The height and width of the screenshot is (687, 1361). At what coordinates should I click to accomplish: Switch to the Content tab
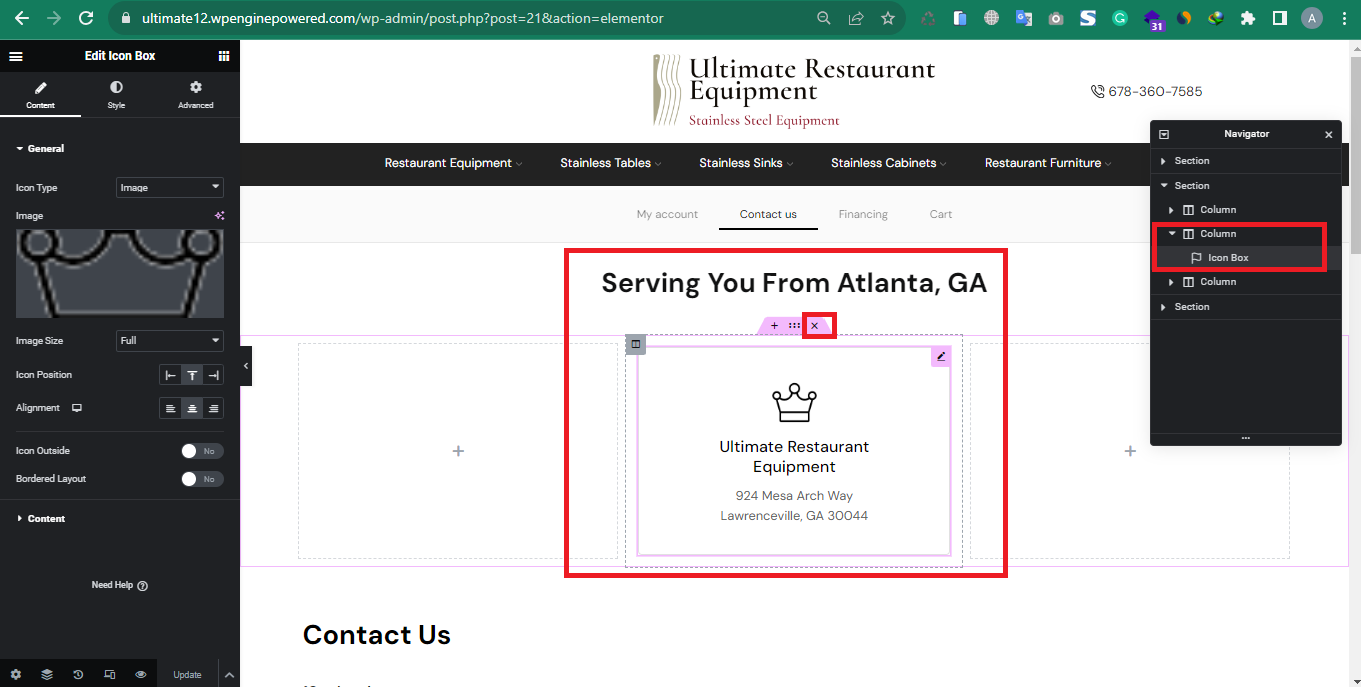[x=40, y=95]
